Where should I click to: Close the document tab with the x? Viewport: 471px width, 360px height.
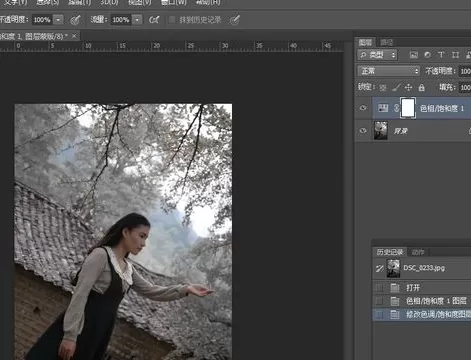click(74, 36)
